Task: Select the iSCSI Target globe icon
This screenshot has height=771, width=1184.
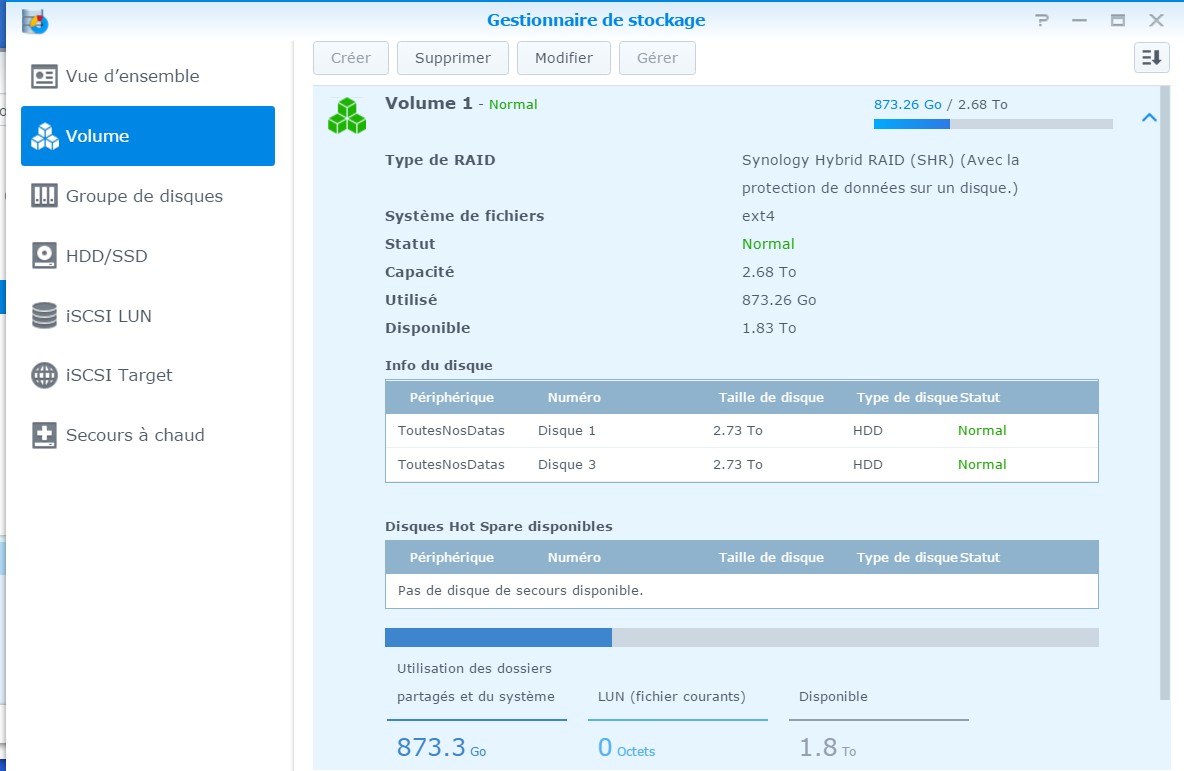Action: 44,375
